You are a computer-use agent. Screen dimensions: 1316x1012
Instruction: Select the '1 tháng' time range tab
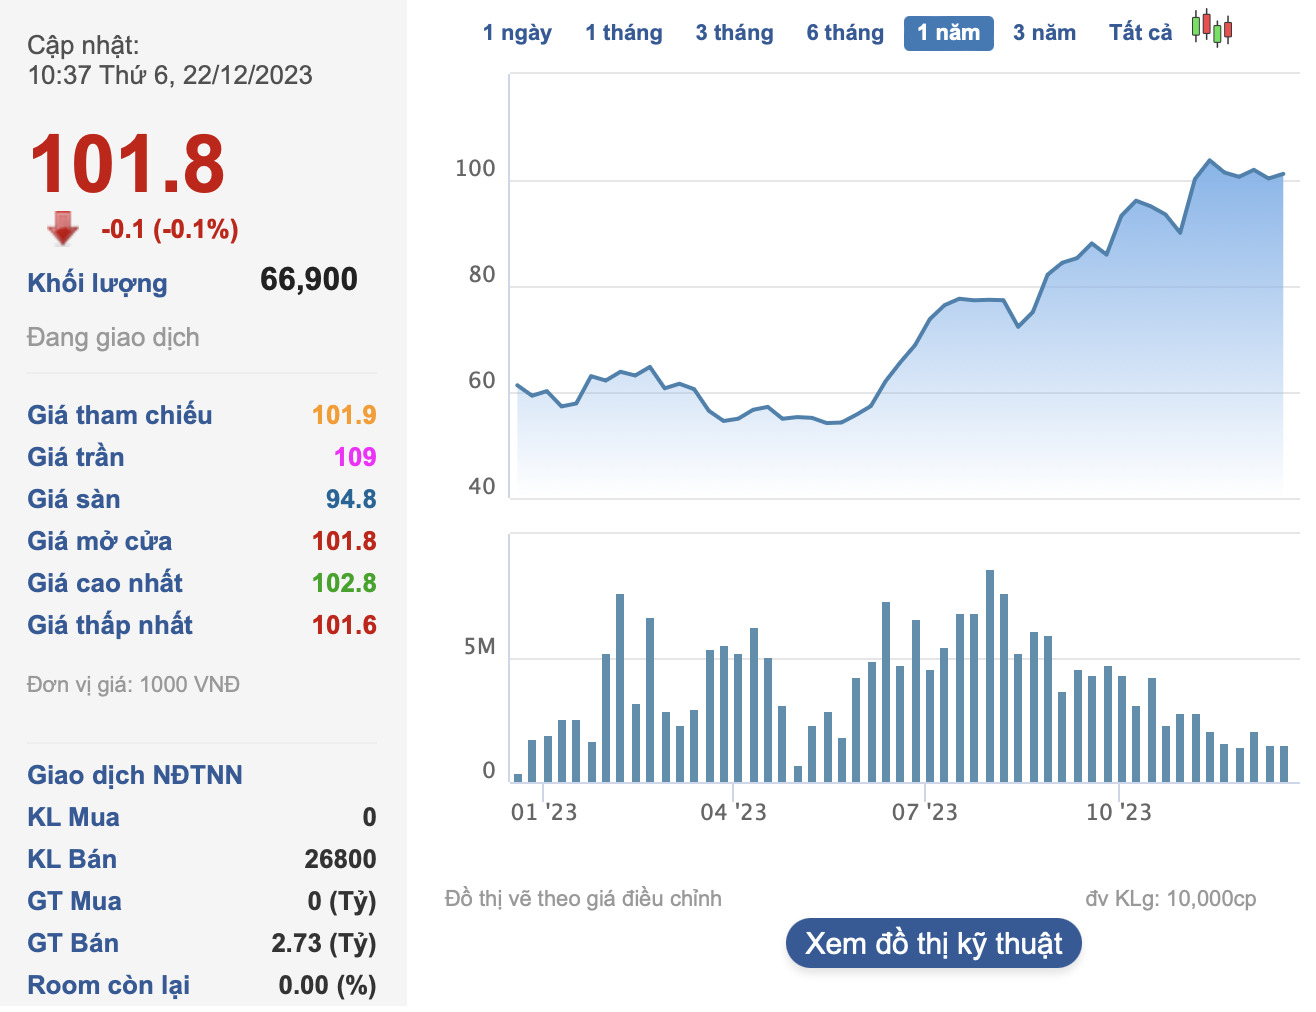point(624,33)
